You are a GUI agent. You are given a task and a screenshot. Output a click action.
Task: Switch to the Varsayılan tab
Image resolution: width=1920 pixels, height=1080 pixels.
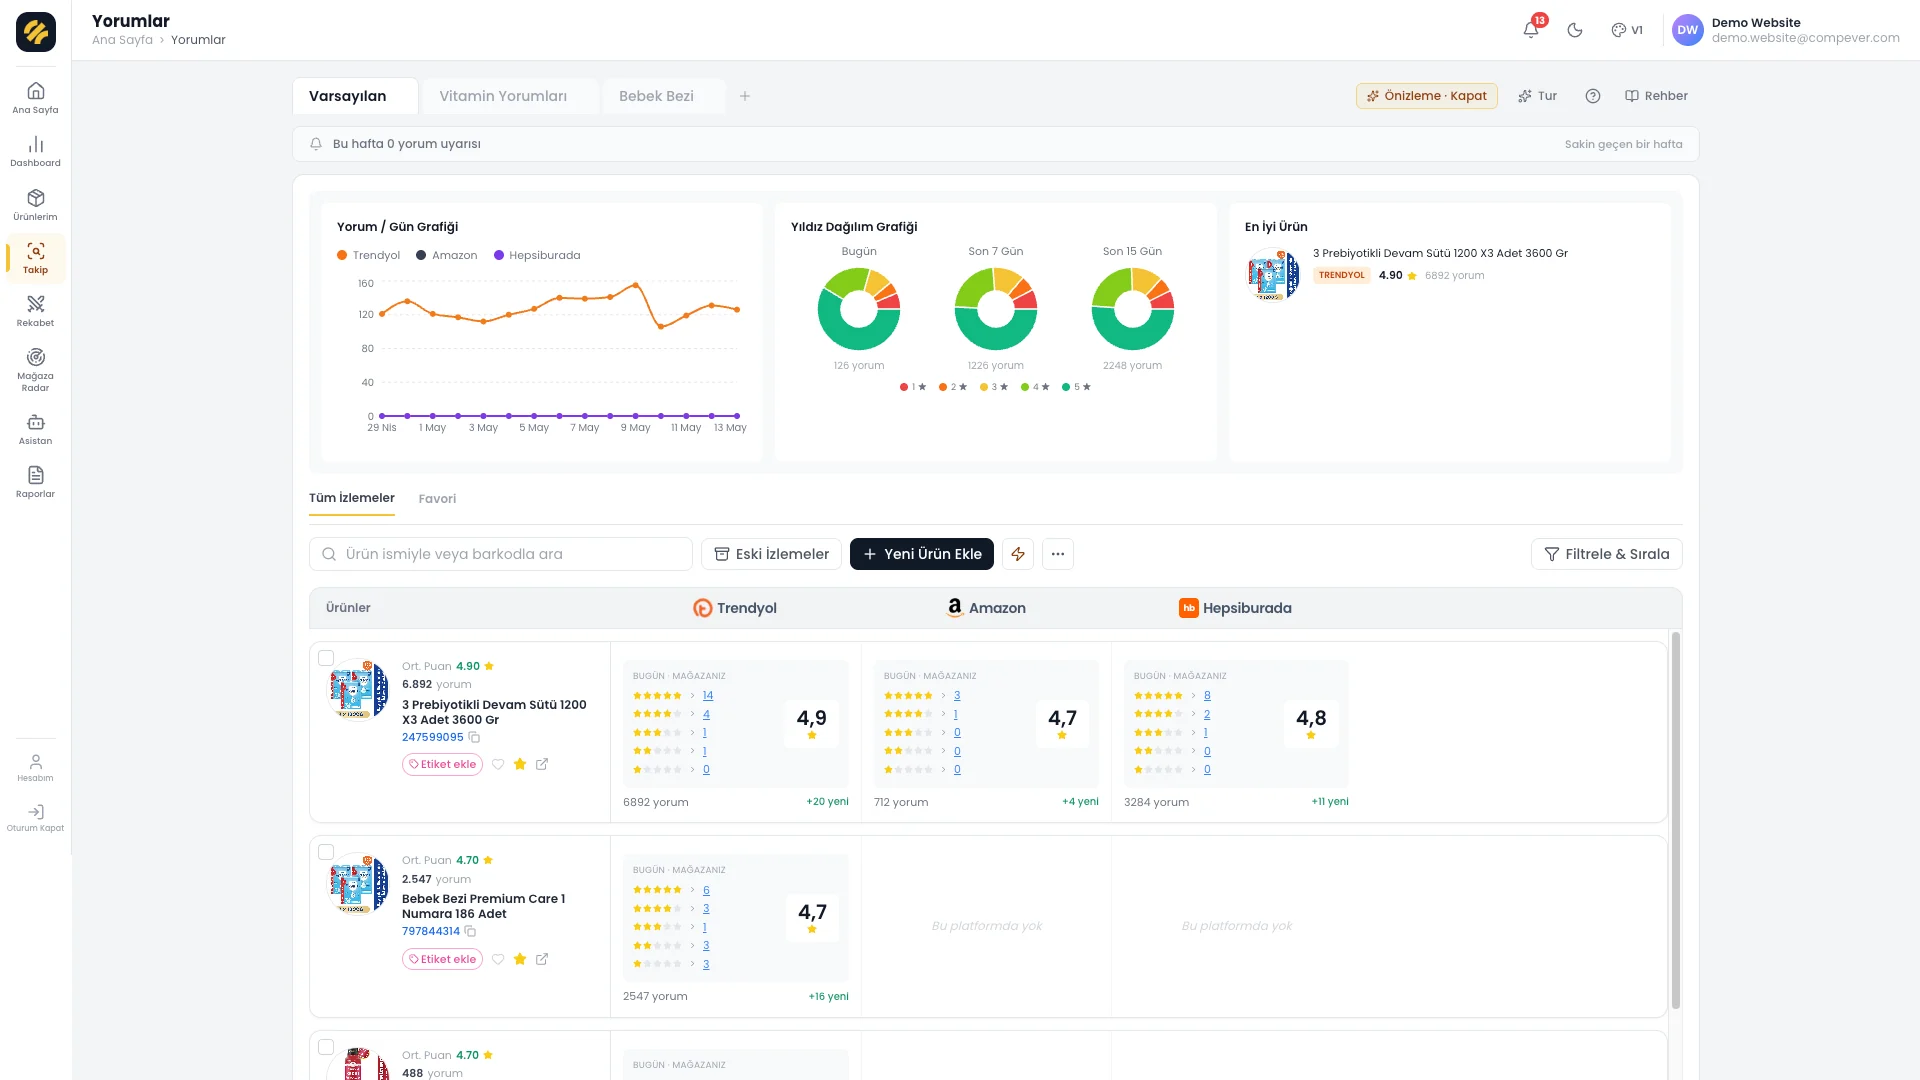point(355,96)
